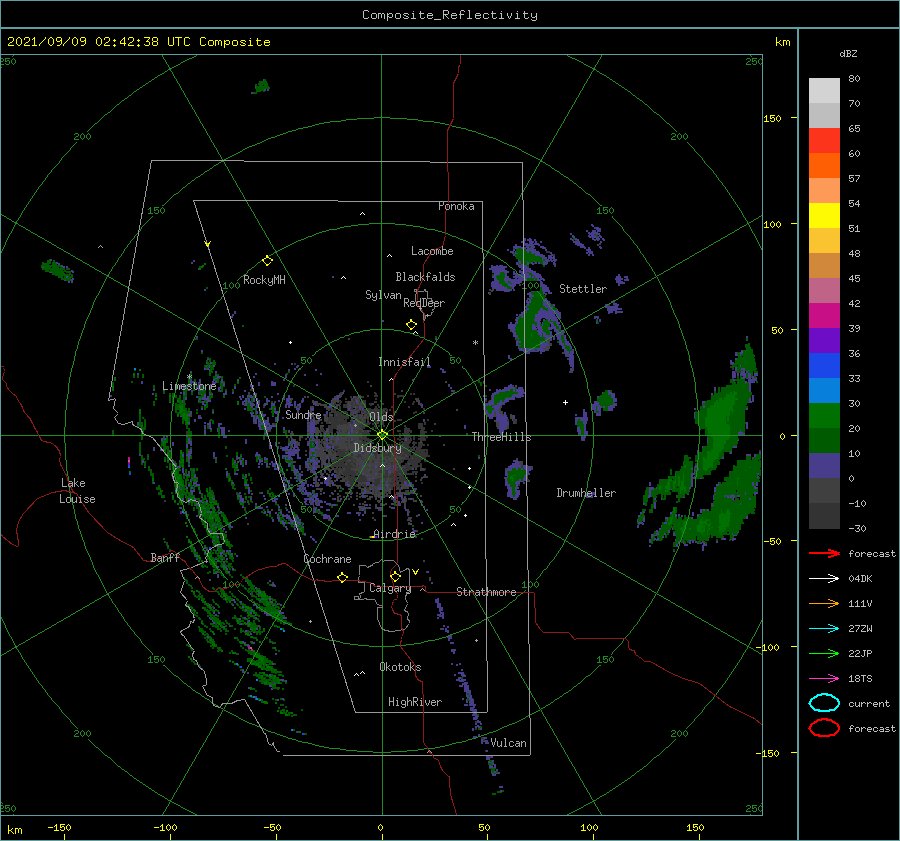Click the light gray 80 dBZ color swatch

[x=824, y=90]
